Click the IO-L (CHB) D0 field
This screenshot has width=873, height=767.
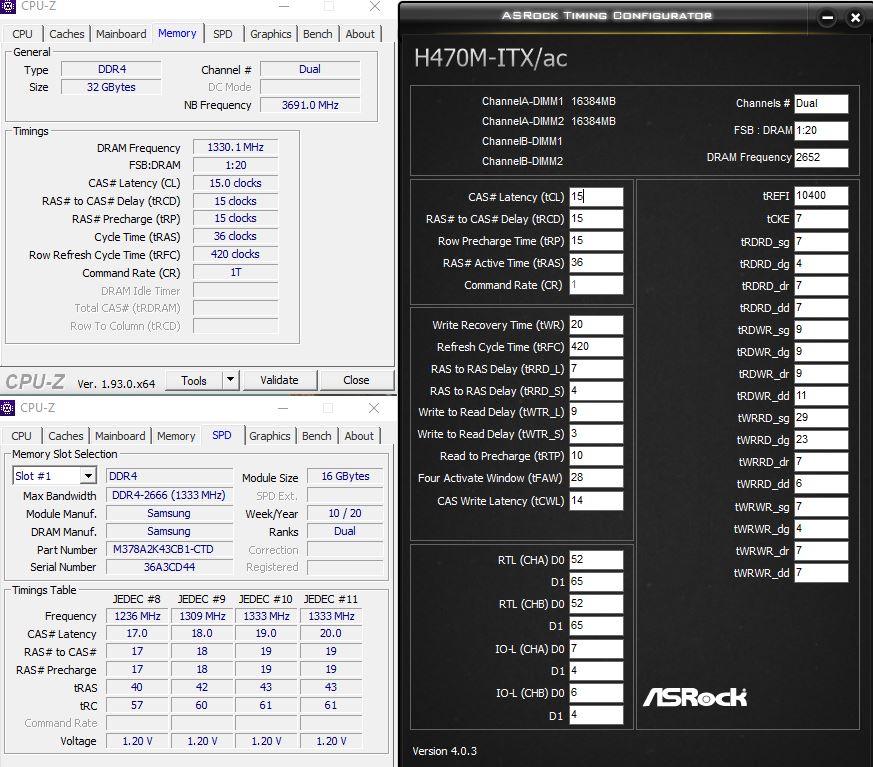coord(596,692)
